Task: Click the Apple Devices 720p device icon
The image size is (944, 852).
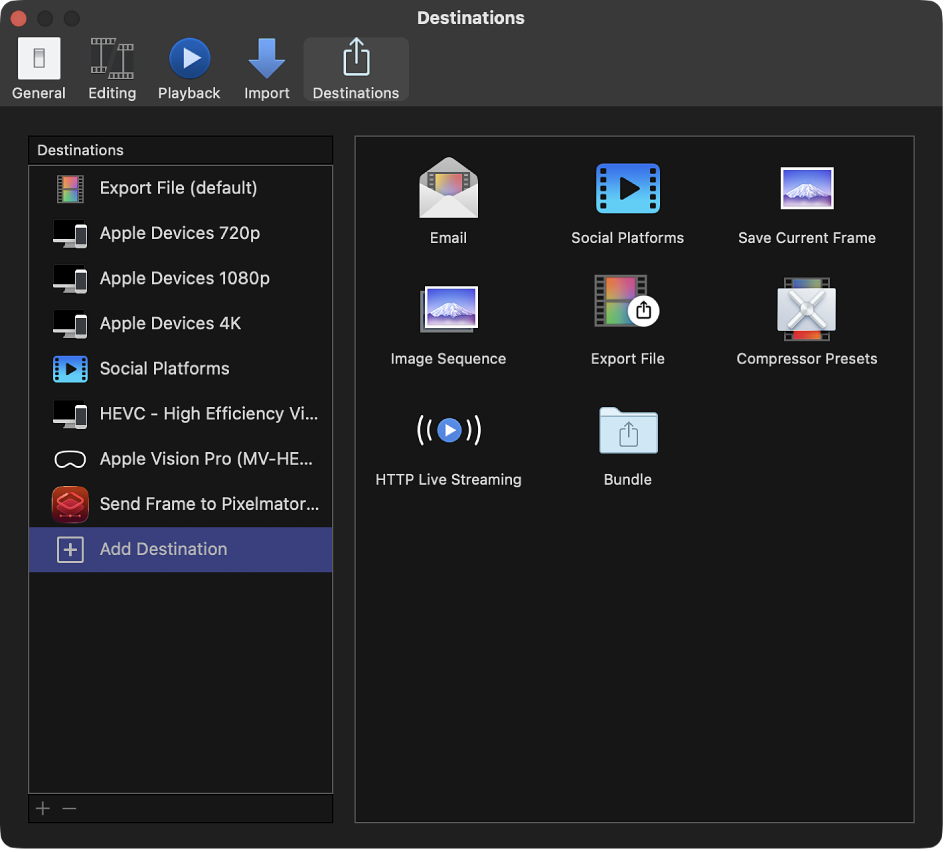Action: click(70, 234)
